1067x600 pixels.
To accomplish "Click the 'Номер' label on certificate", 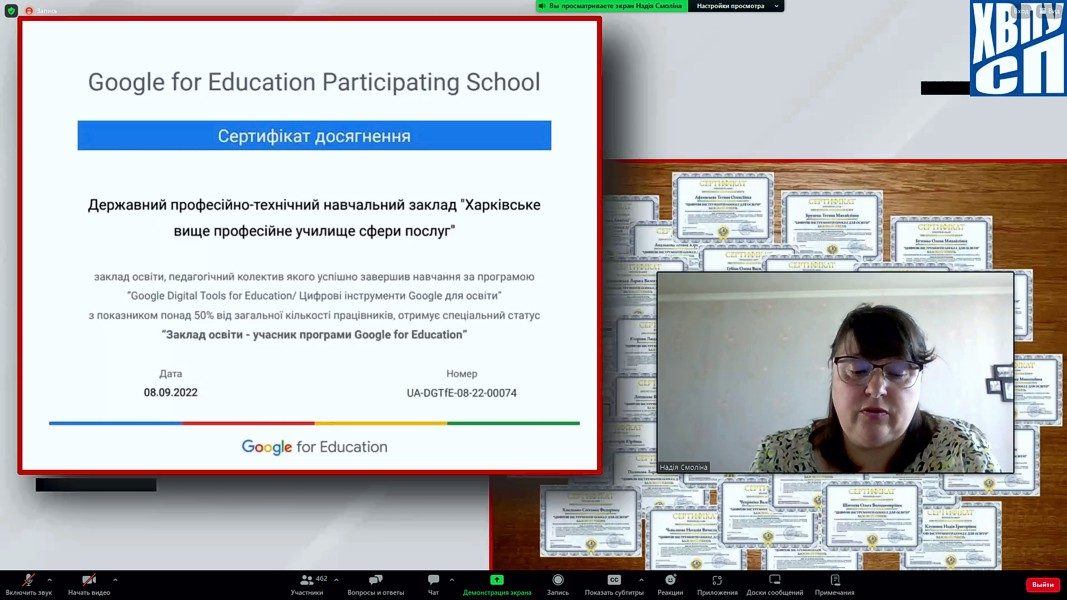I will [x=461, y=373].
